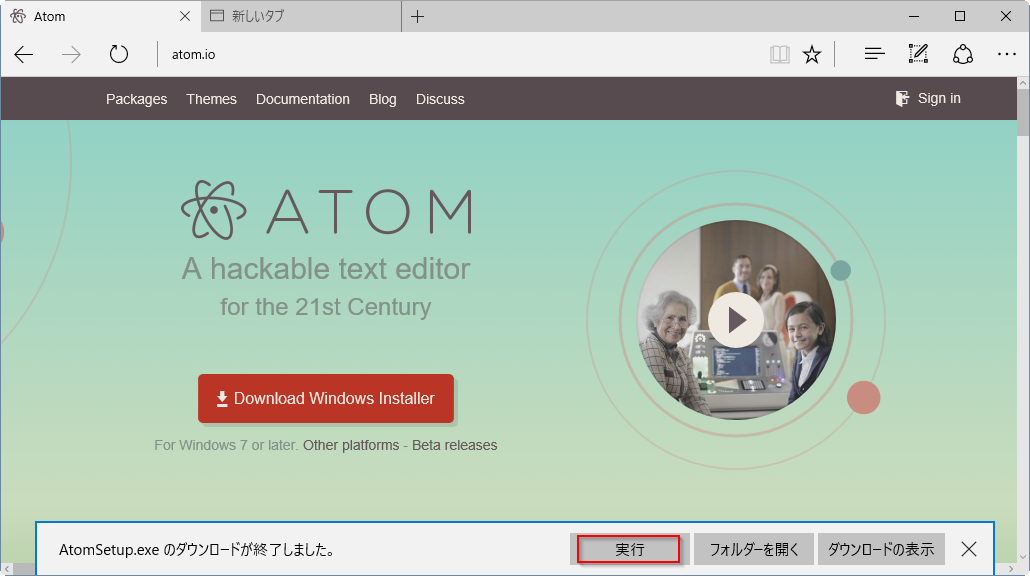The width and height of the screenshot is (1030, 576).
Task: Click Download Windows Installer button
Action: click(x=326, y=399)
